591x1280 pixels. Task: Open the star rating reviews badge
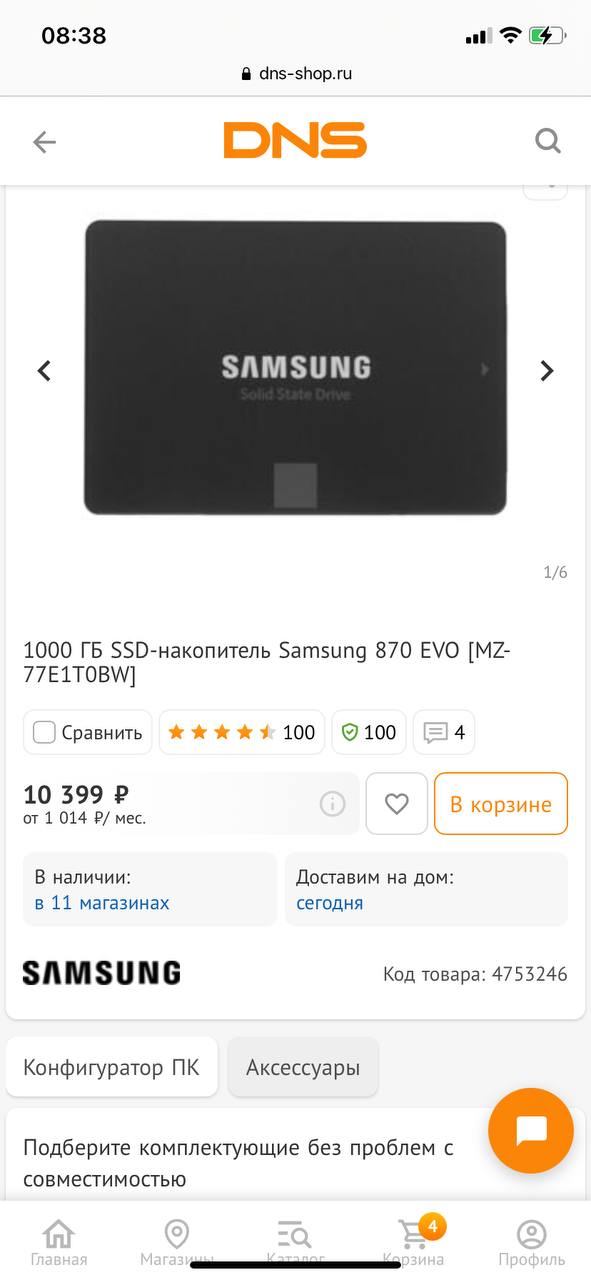point(241,732)
